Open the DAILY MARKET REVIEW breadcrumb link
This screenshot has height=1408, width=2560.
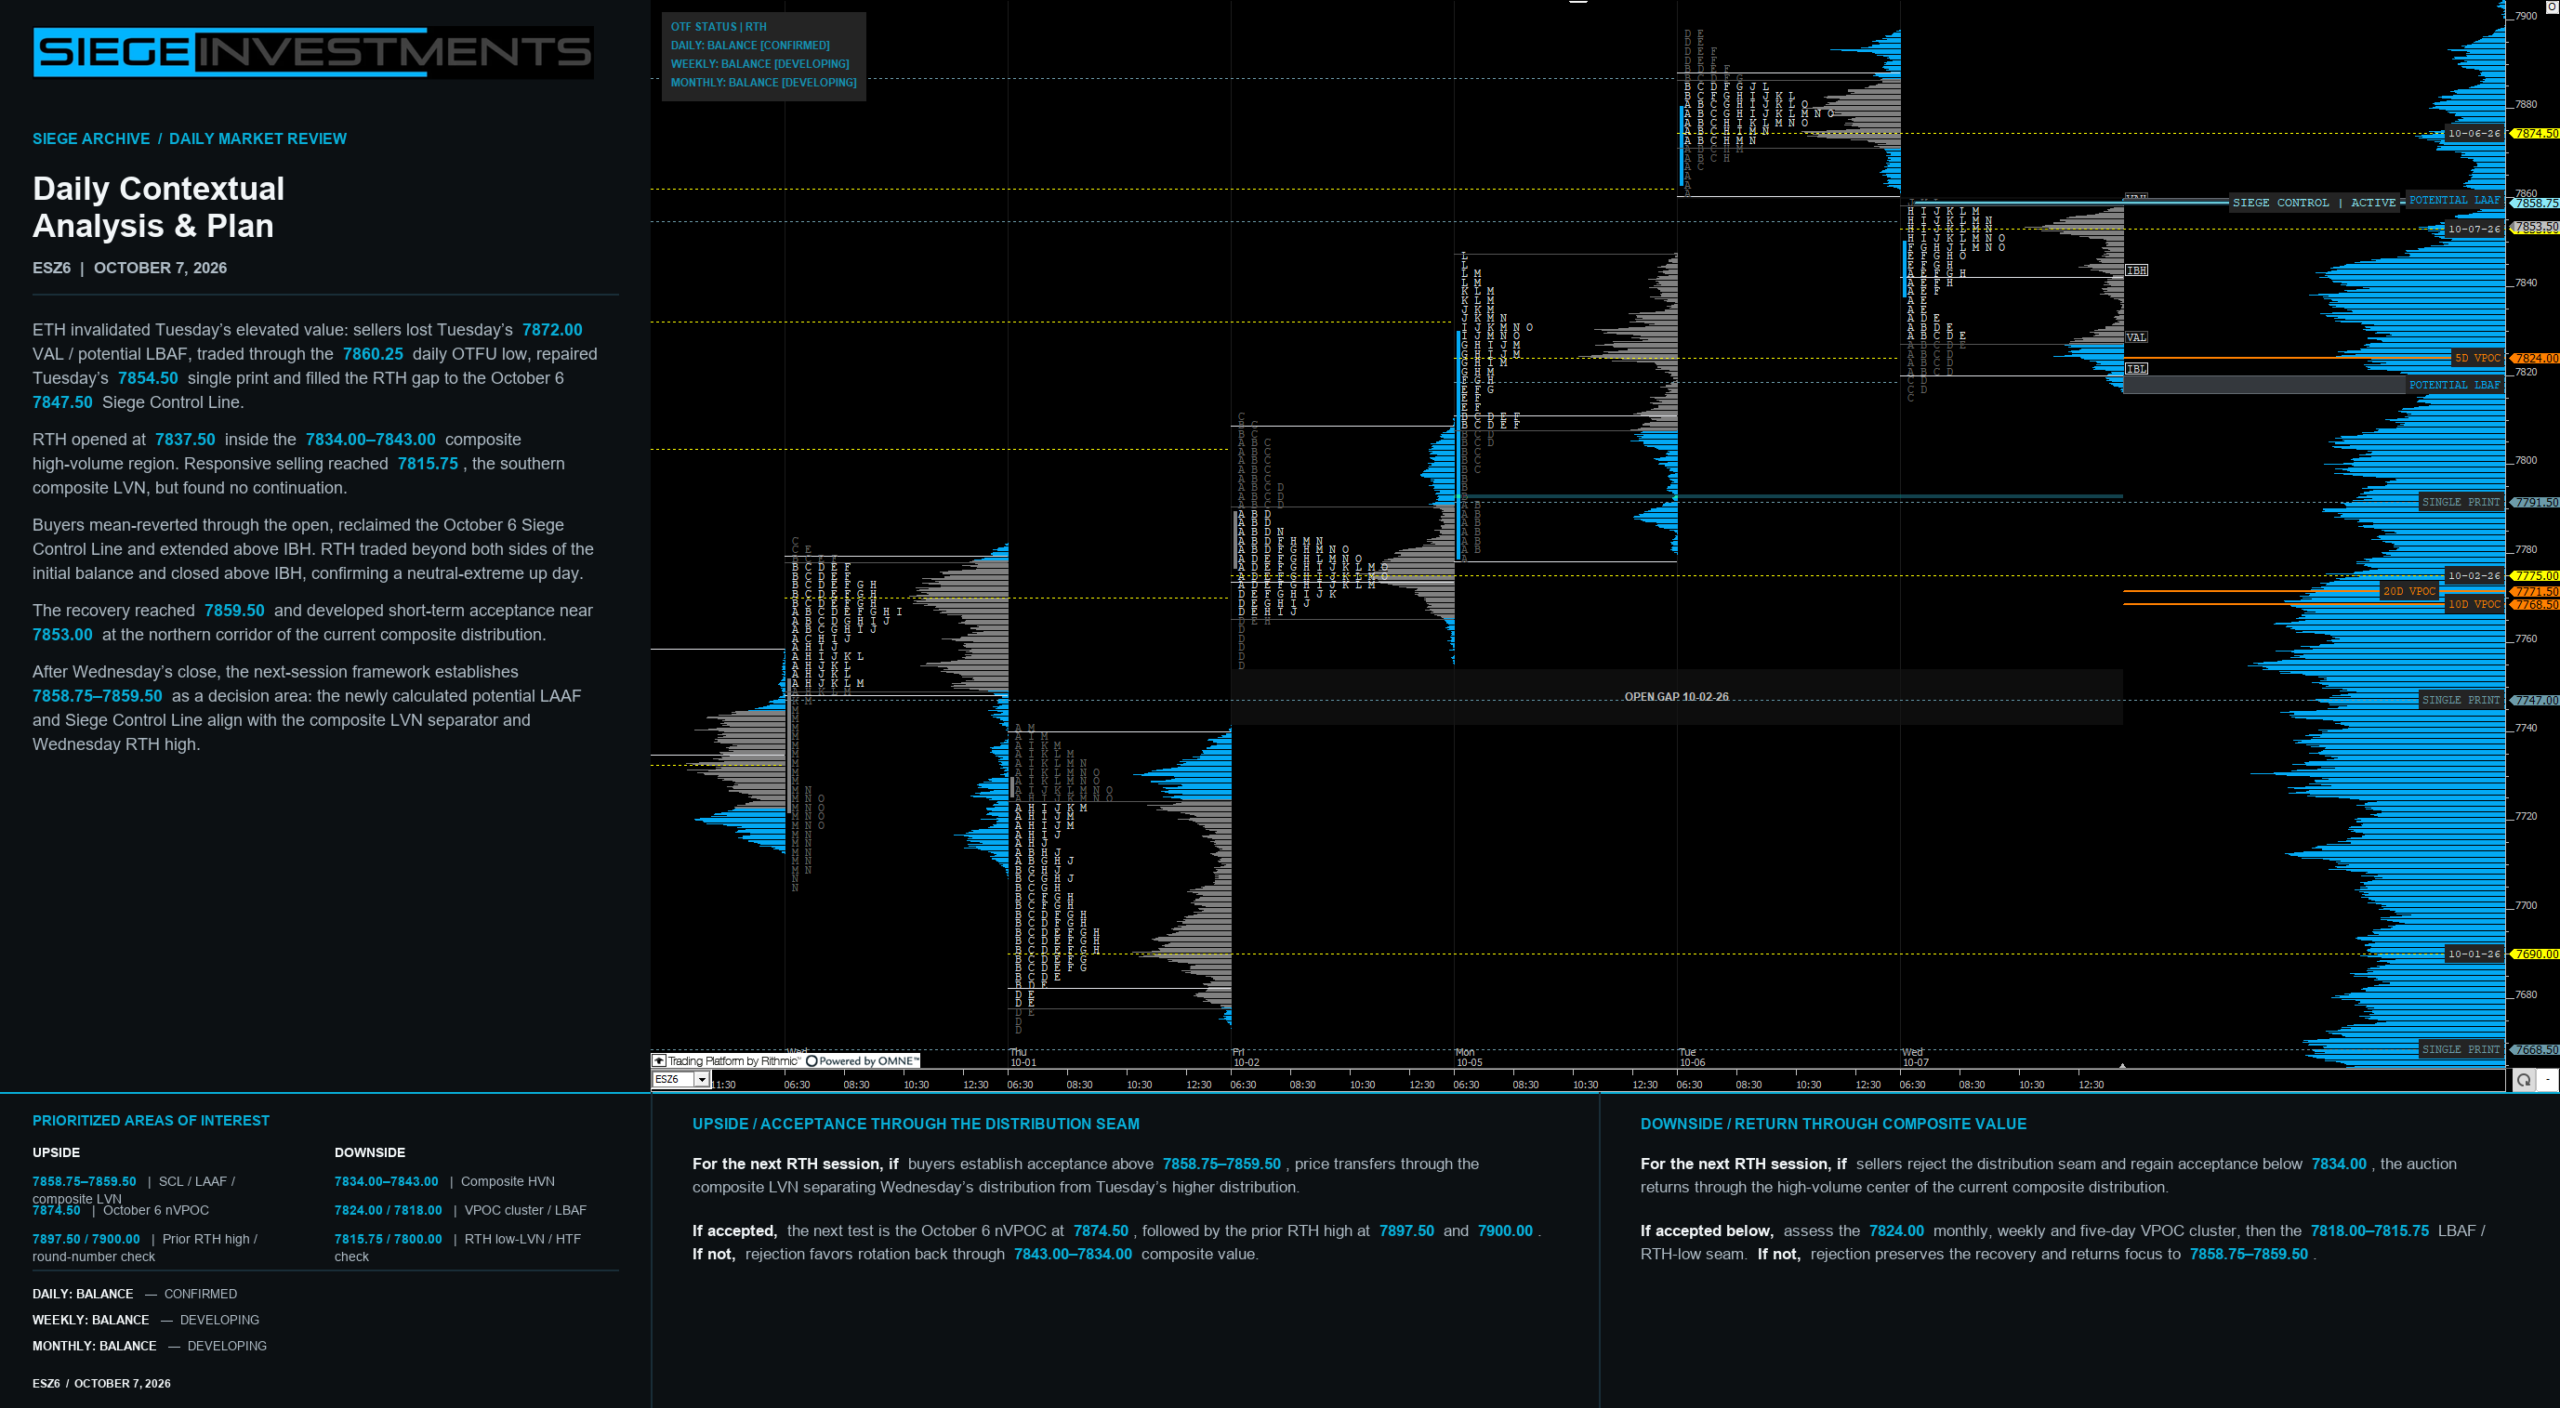click(x=258, y=139)
